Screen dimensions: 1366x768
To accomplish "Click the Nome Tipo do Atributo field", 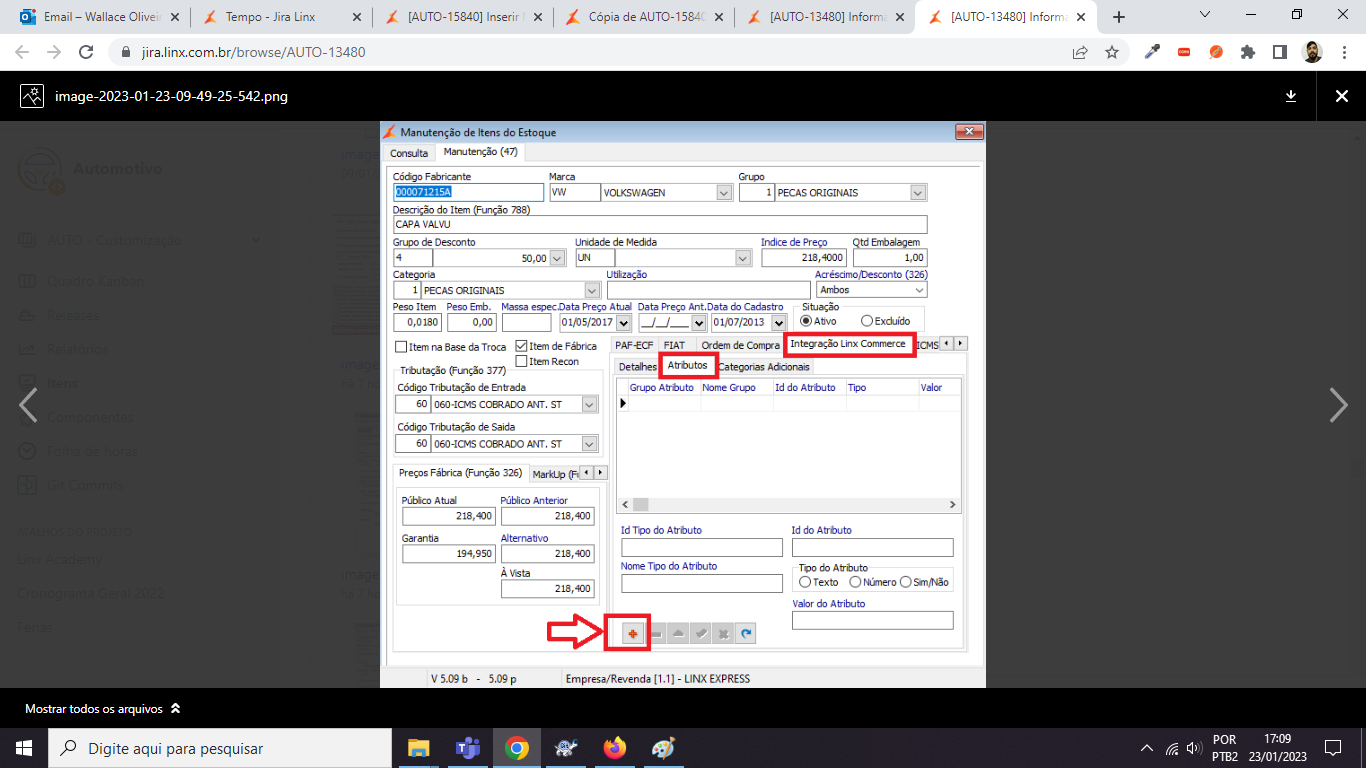I will (x=702, y=583).
